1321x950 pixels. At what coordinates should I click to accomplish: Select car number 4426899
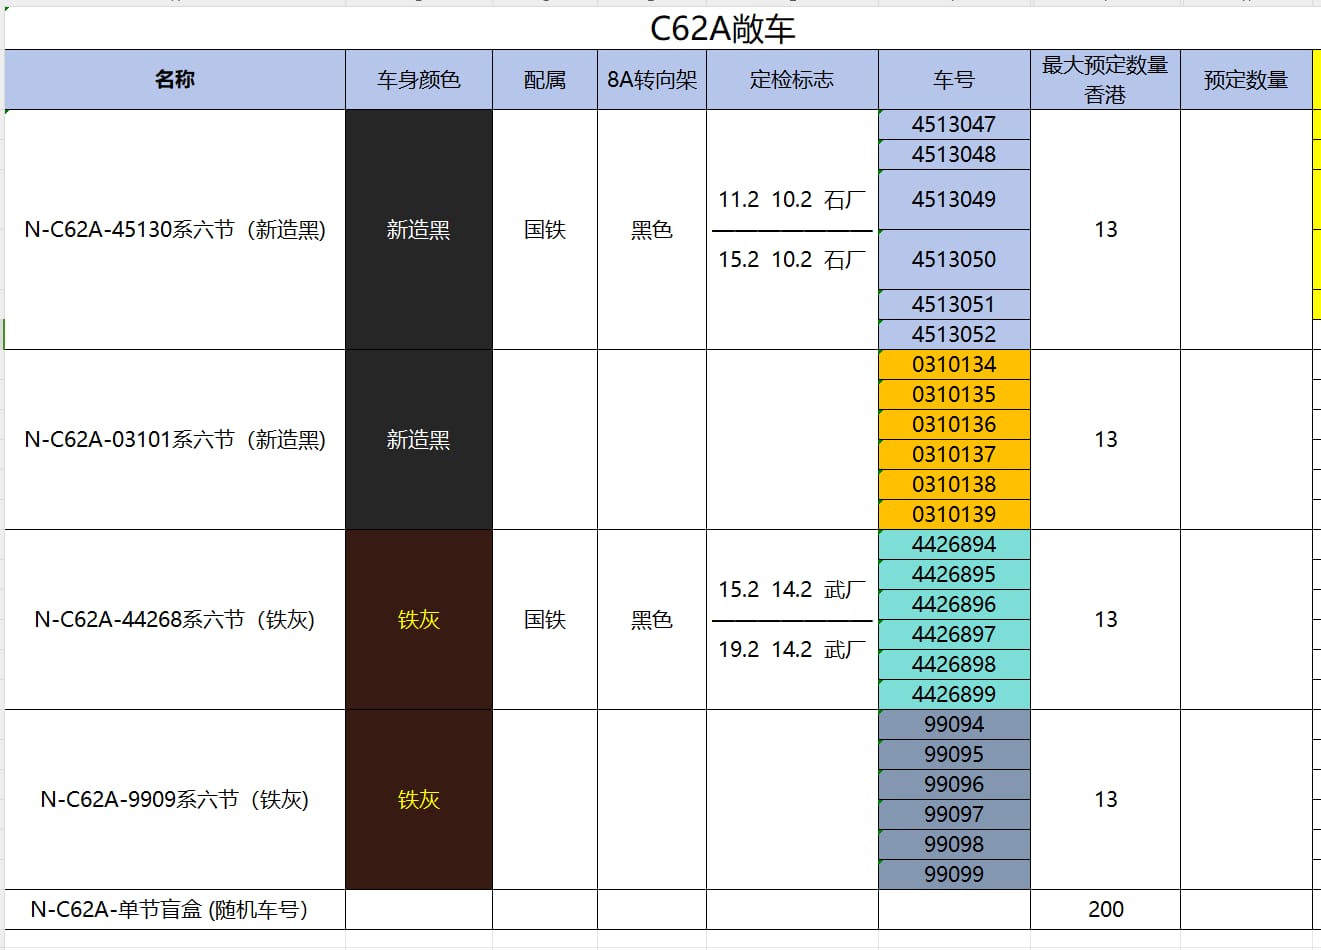pos(954,695)
